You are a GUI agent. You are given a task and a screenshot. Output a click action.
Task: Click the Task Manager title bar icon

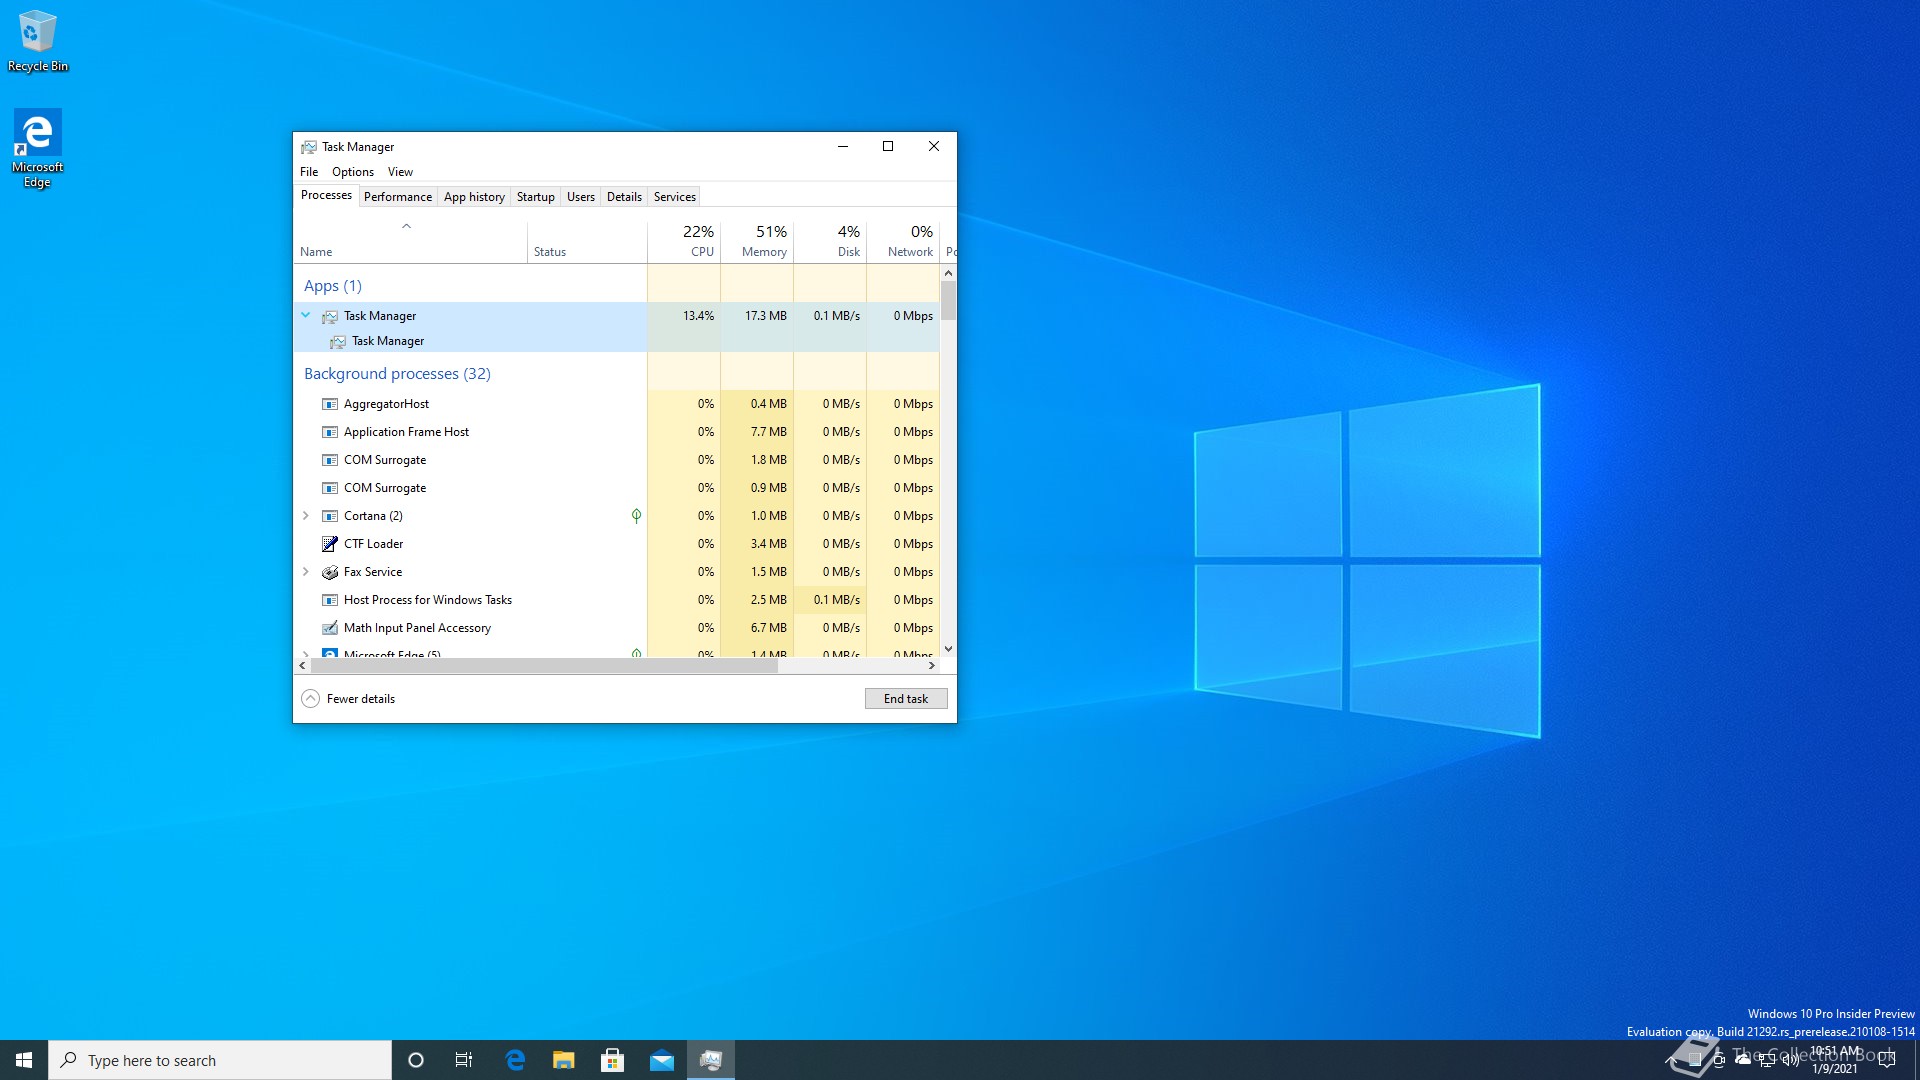[x=309, y=147]
